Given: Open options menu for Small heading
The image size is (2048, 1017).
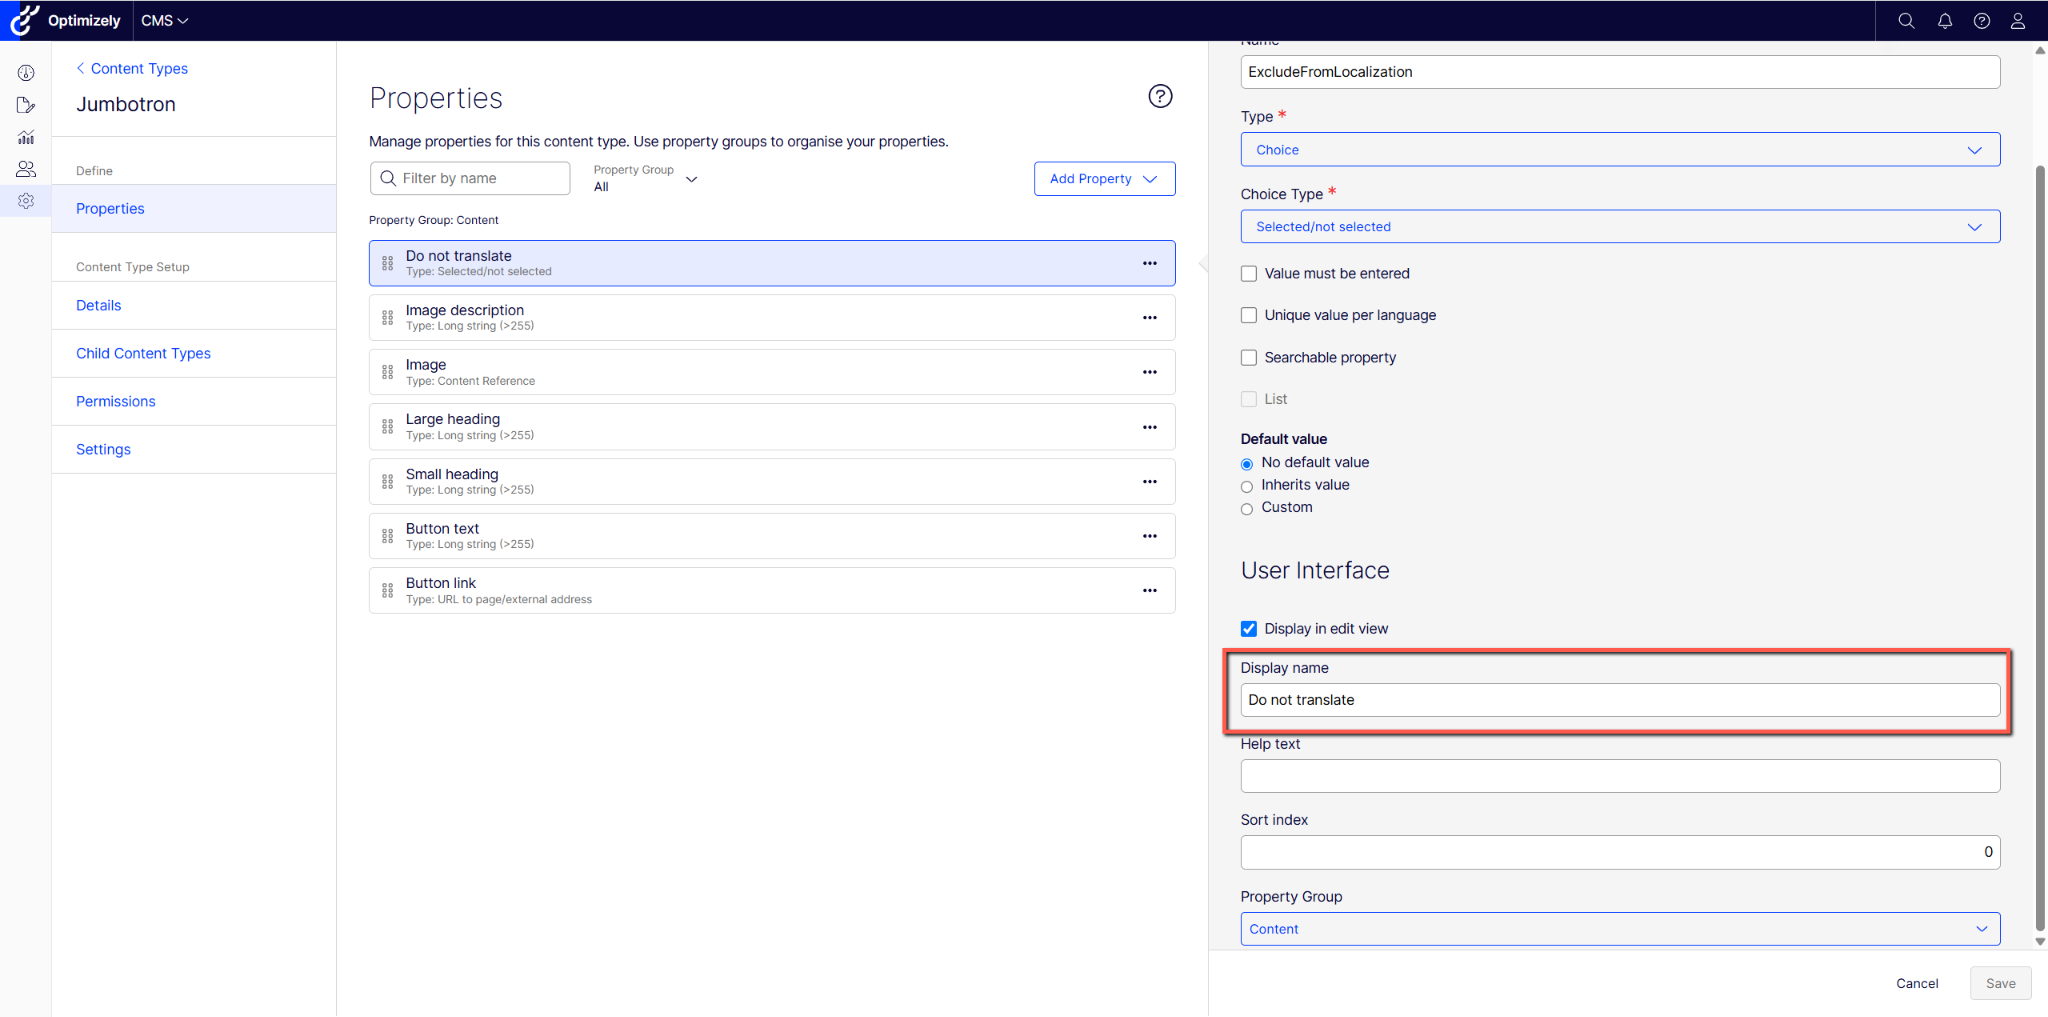Looking at the screenshot, I should coord(1150,482).
